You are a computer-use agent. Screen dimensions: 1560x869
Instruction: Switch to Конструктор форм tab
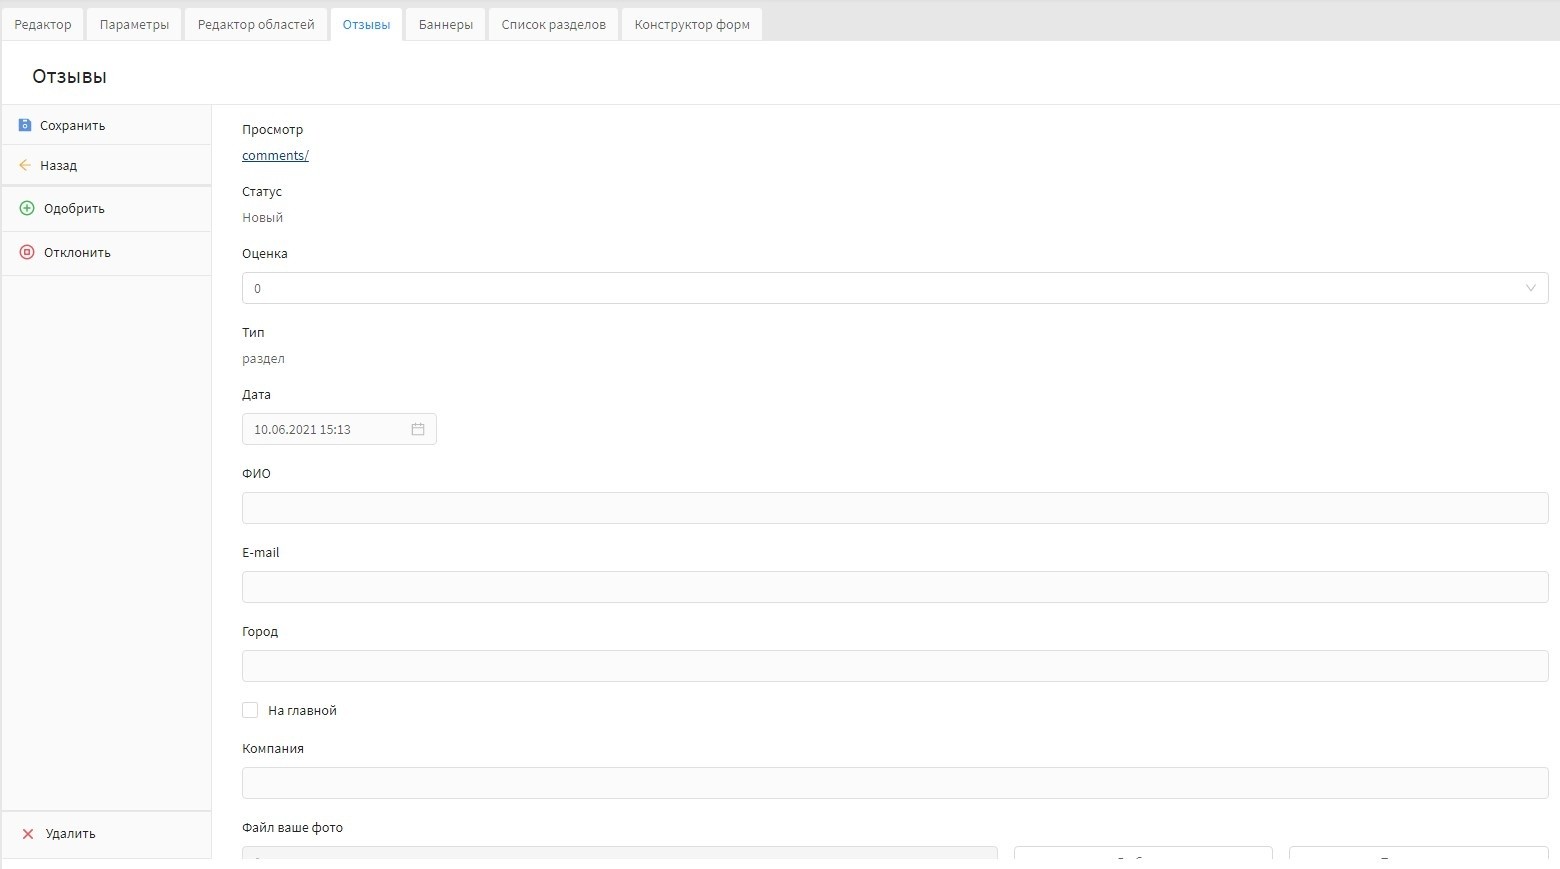point(692,24)
